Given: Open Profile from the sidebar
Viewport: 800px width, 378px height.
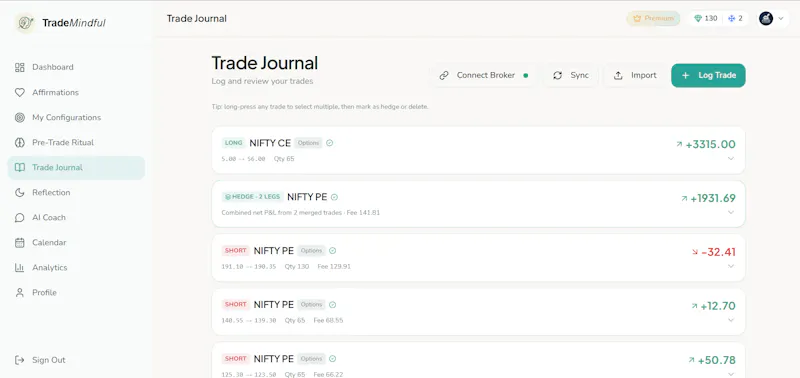Looking at the screenshot, I should coord(76,293).
